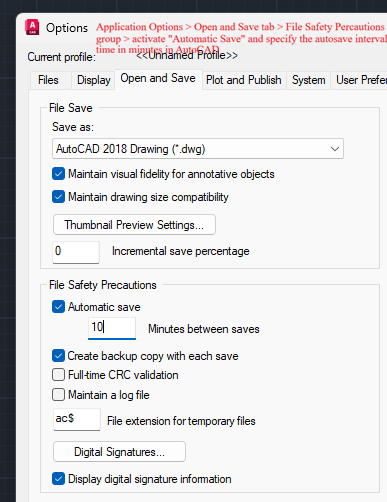387x502 pixels.
Task: Switch to the System tab
Action: pos(309,80)
